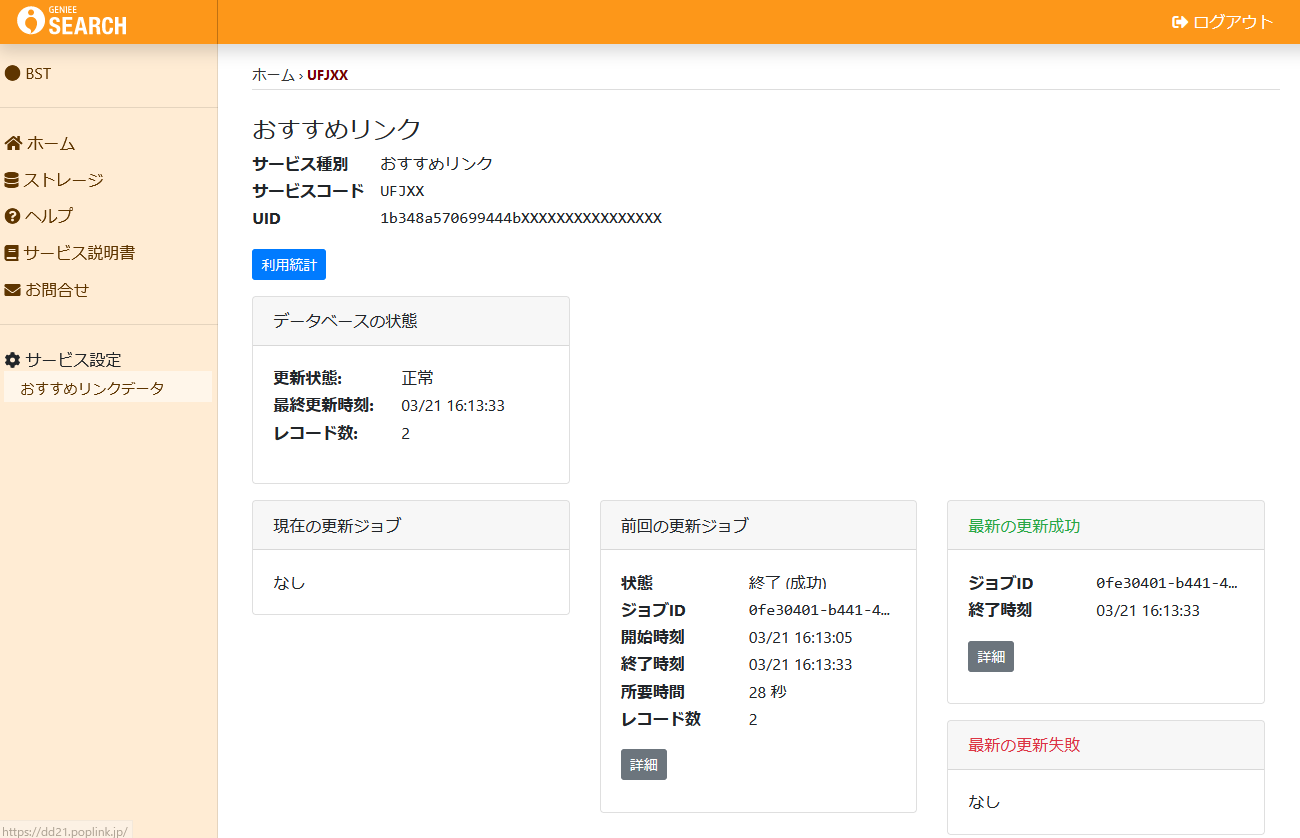The height and width of the screenshot is (838, 1300).
Task: Click the 更新状態 value 正常
Action: click(418, 378)
